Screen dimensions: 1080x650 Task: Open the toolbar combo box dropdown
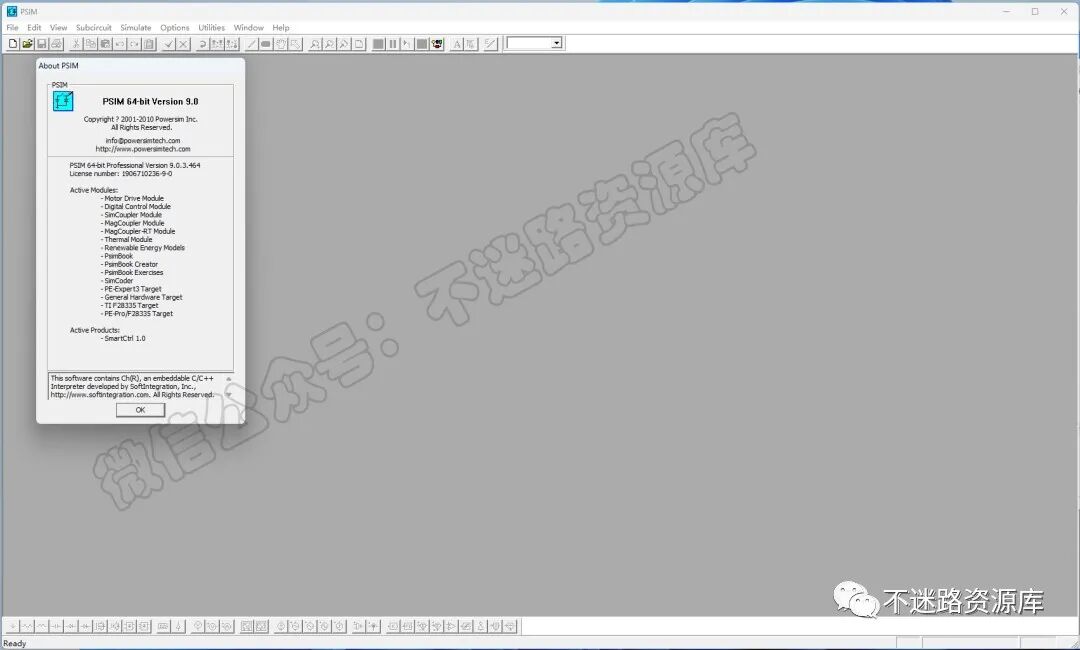[x=557, y=43]
